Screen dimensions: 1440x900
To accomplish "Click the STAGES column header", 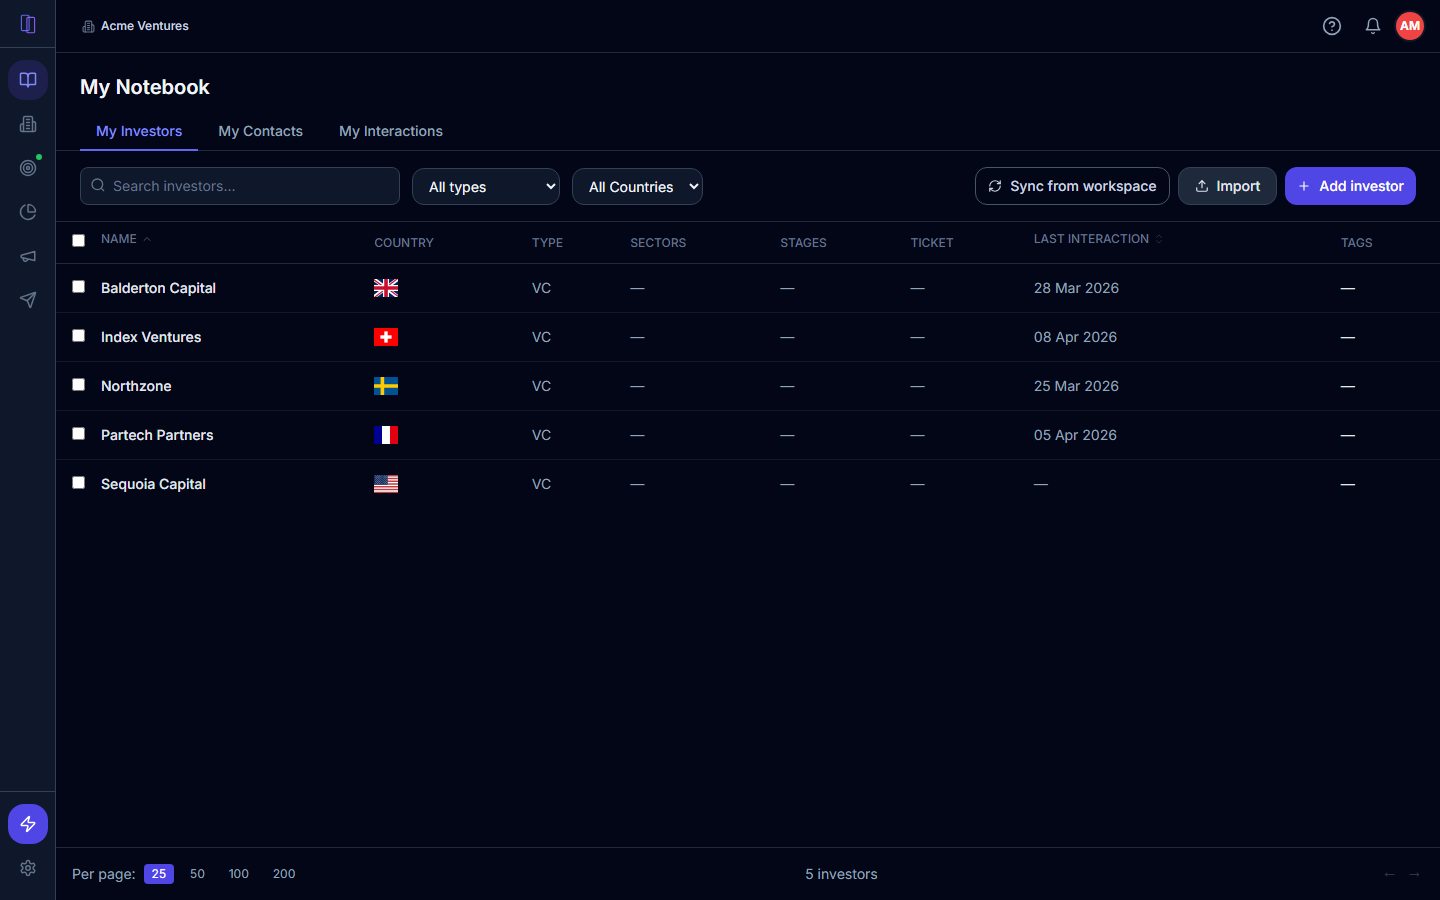I will [803, 243].
